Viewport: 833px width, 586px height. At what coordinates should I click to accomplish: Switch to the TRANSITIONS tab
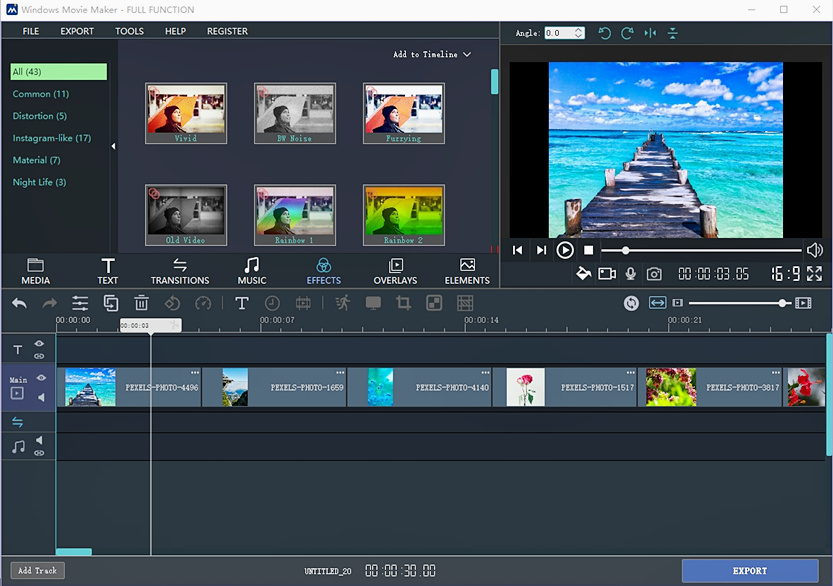click(x=180, y=271)
